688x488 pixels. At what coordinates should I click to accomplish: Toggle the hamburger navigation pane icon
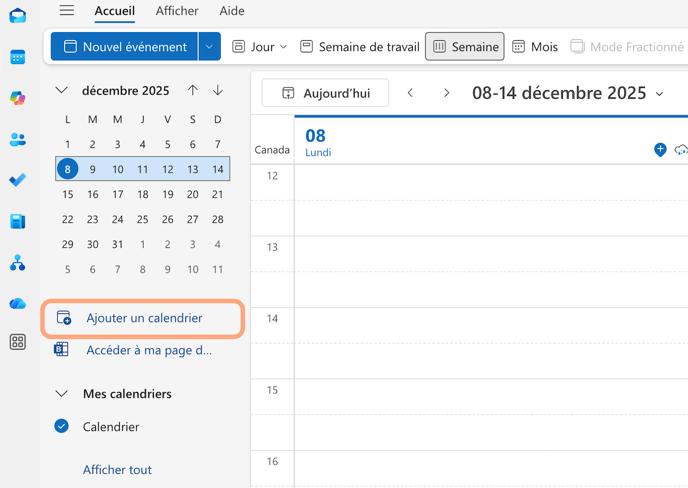[66, 11]
